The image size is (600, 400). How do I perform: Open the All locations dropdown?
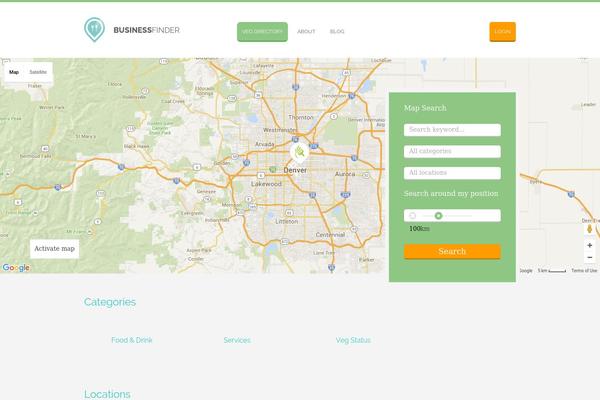point(452,173)
